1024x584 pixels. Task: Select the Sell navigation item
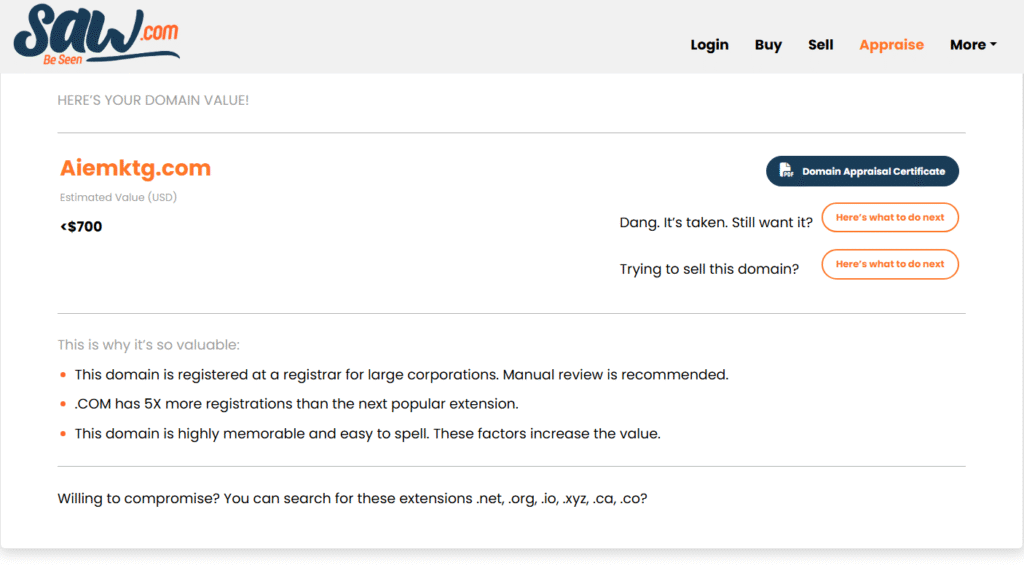tap(820, 45)
